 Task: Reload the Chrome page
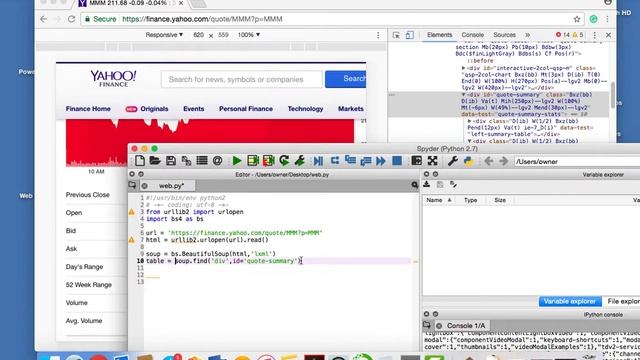pos(71,19)
